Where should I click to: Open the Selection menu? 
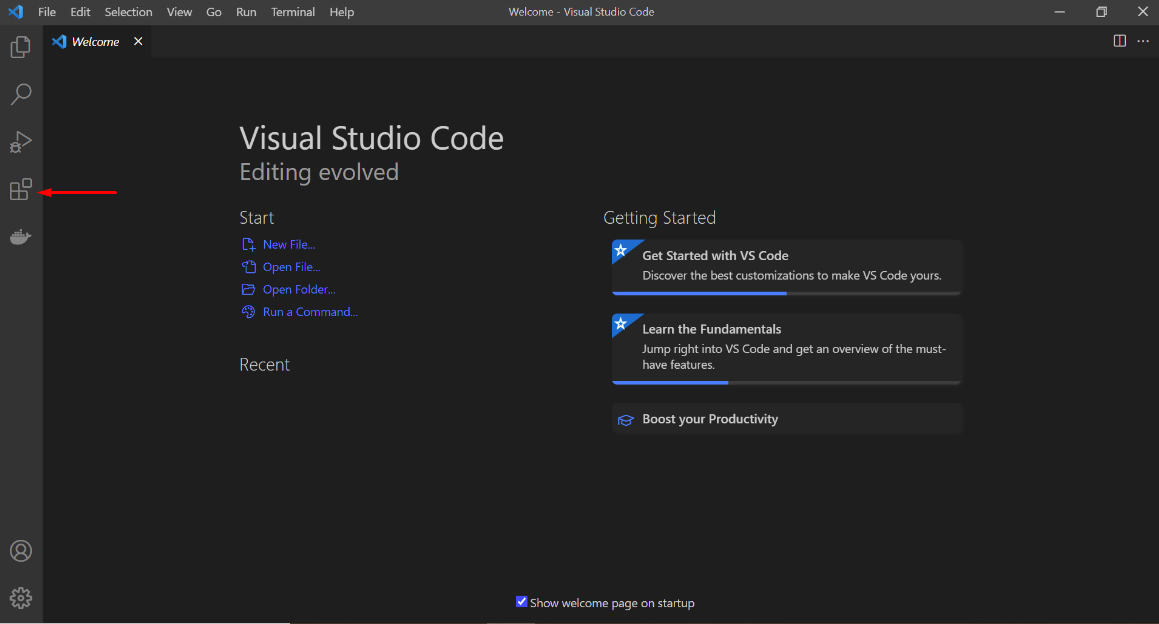(128, 12)
